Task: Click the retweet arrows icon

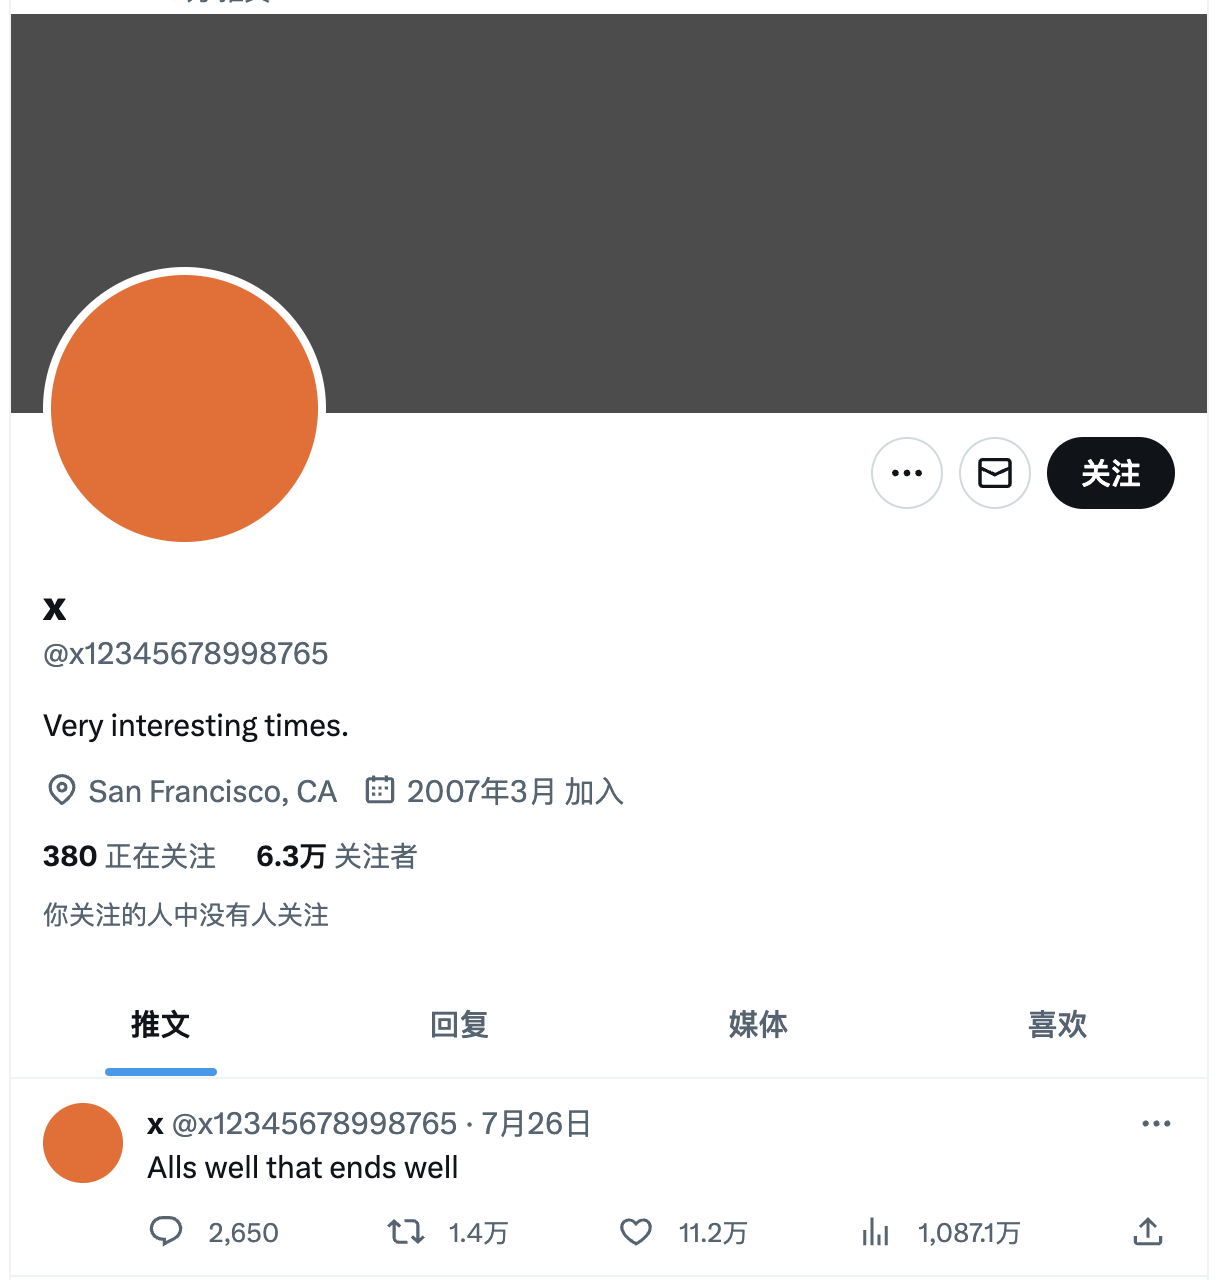Action: (406, 1231)
